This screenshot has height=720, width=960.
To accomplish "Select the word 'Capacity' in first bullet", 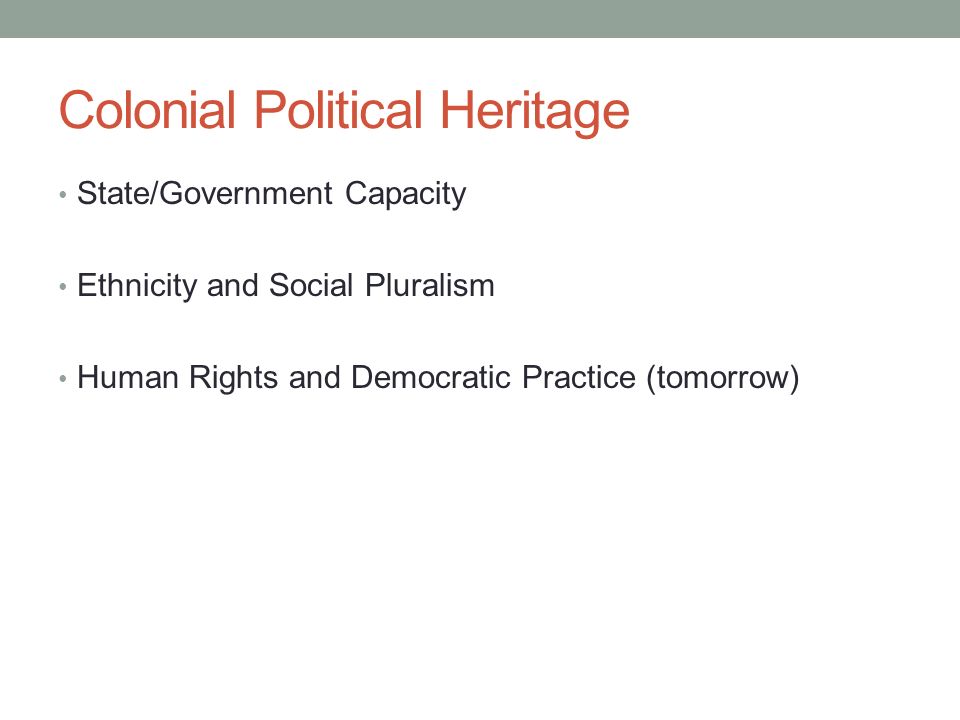I will [405, 195].
